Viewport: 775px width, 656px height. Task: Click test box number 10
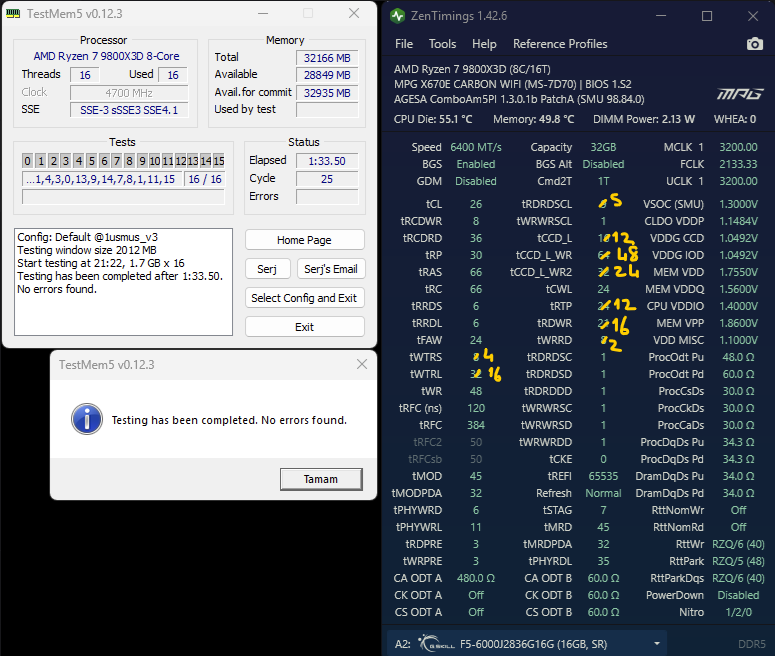[x=155, y=161]
